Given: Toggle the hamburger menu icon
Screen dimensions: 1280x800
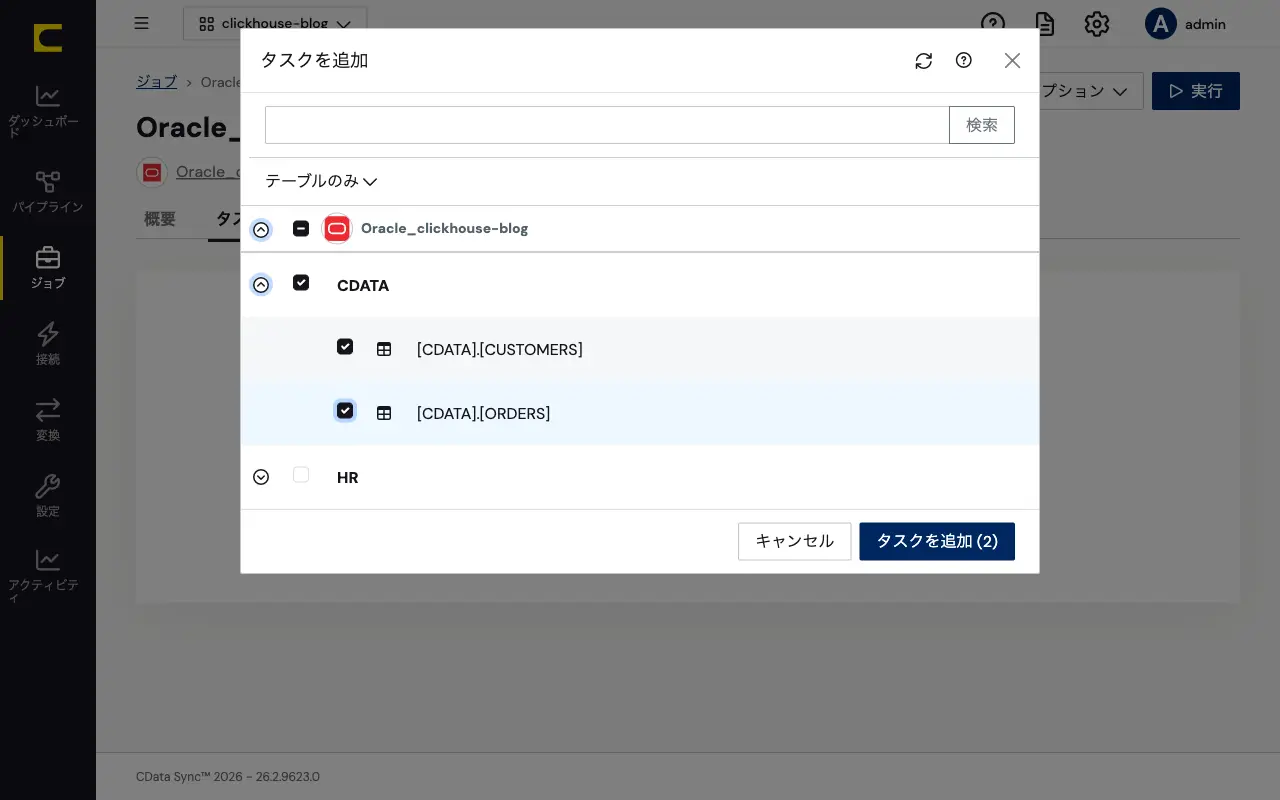Looking at the screenshot, I should point(141,23).
